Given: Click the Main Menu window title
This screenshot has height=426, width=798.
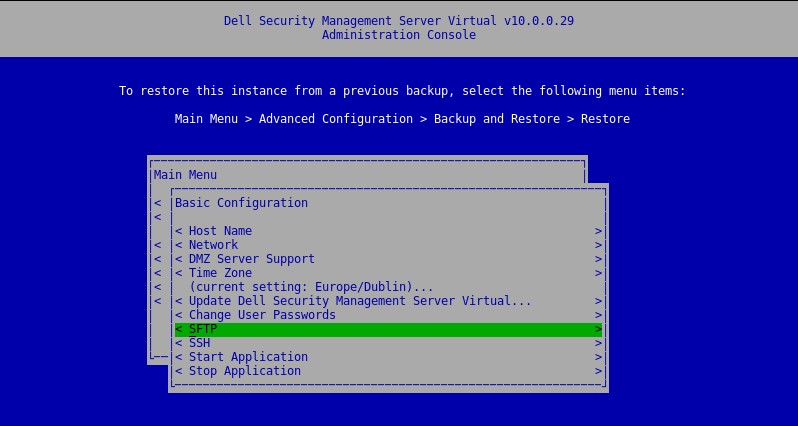Looking at the screenshot, I should [x=185, y=175].
